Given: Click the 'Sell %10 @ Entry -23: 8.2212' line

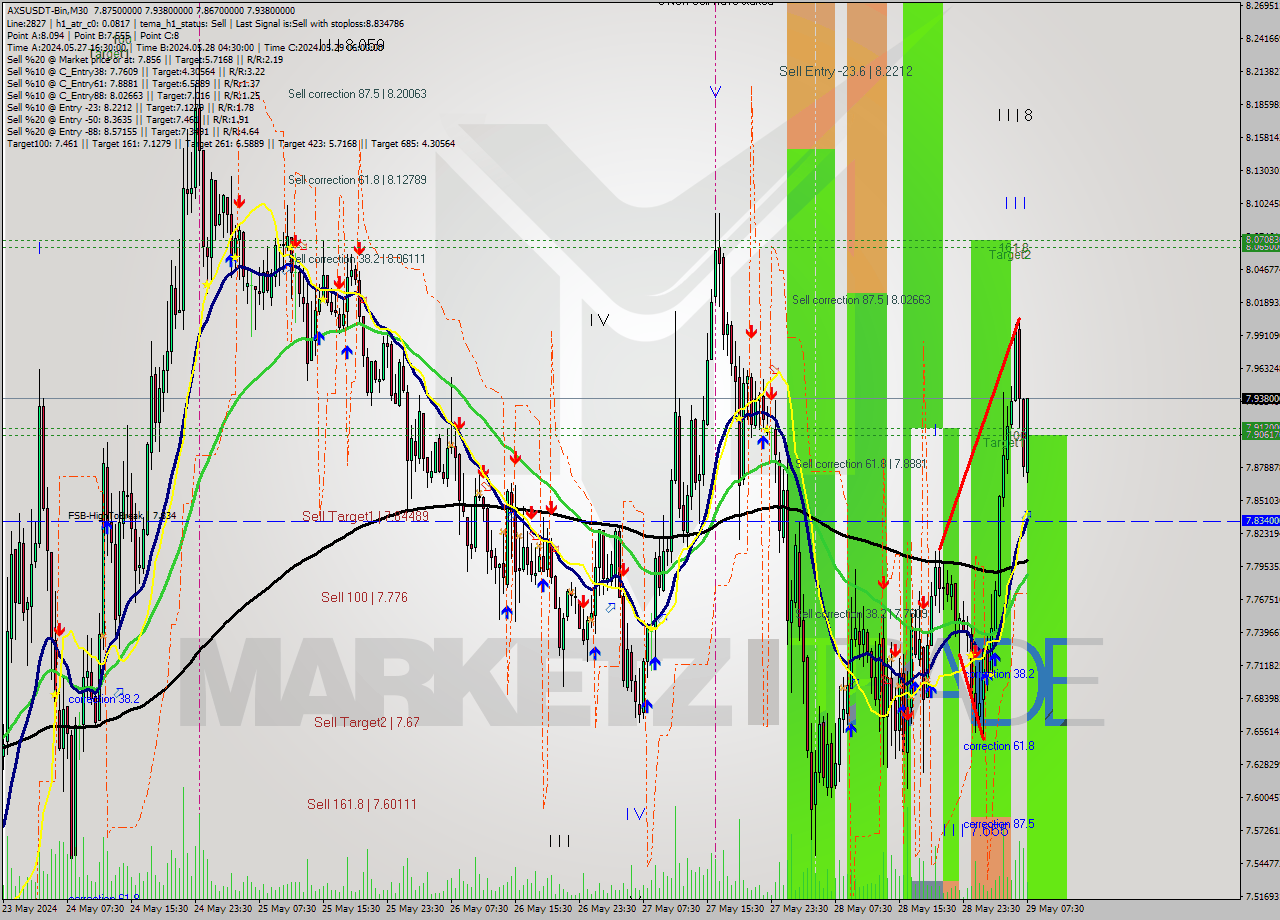Looking at the screenshot, I should 130,107.
